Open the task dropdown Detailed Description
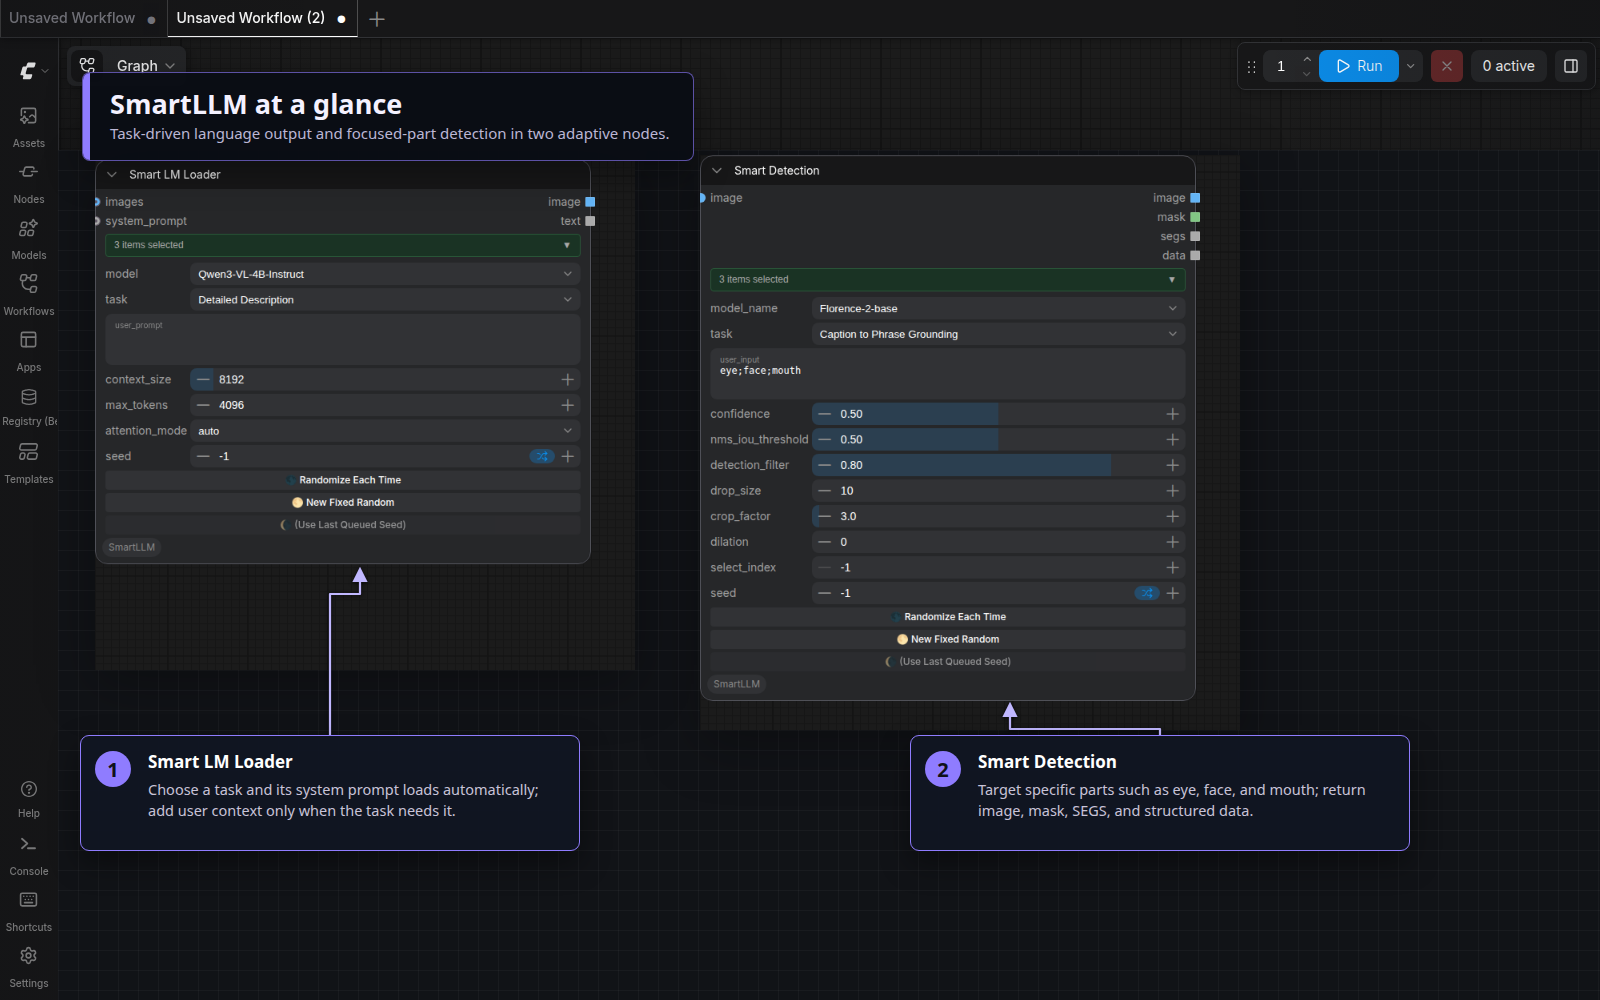The height and width of the screenshot is (1000, 1600). (385, 300)
